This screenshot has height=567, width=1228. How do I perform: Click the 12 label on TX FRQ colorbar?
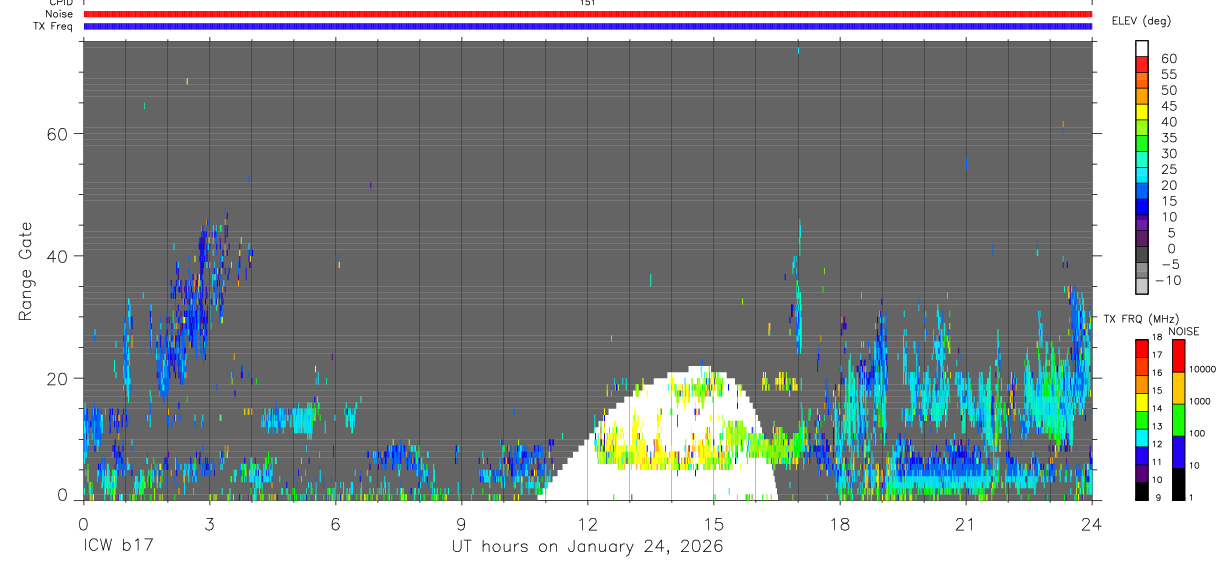pyautogui.click(x=1157, y=444)
